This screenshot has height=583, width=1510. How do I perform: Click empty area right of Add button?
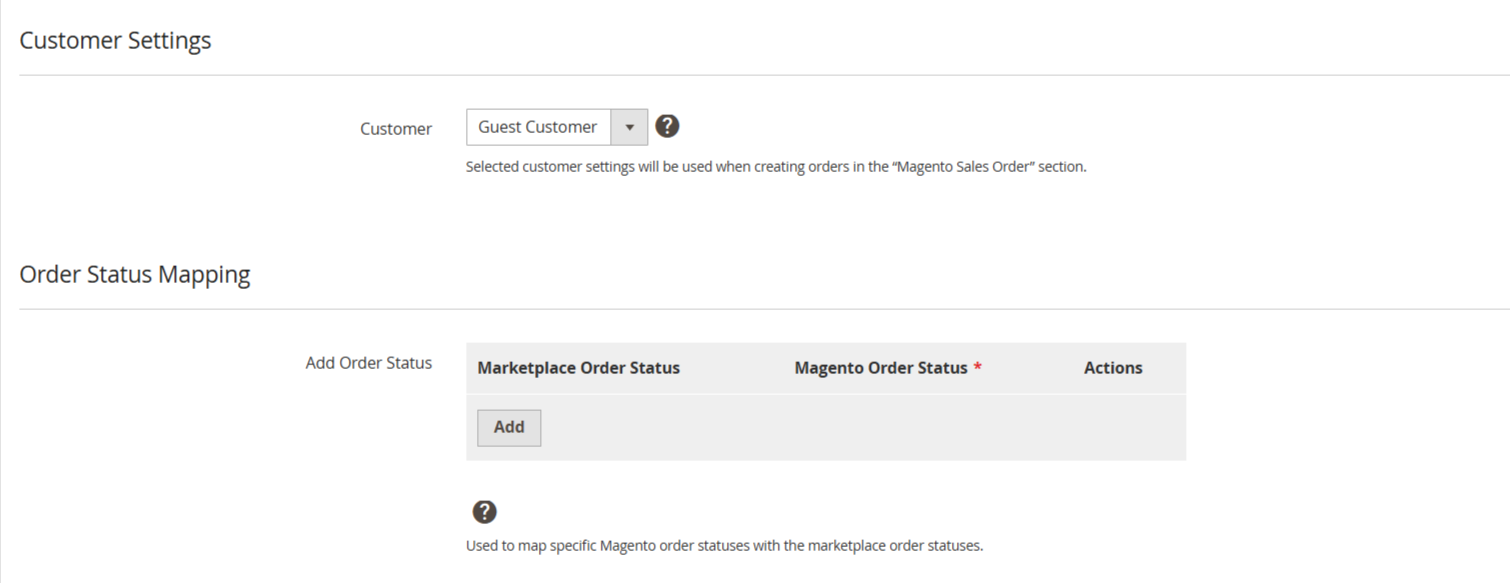pos(850,428)
